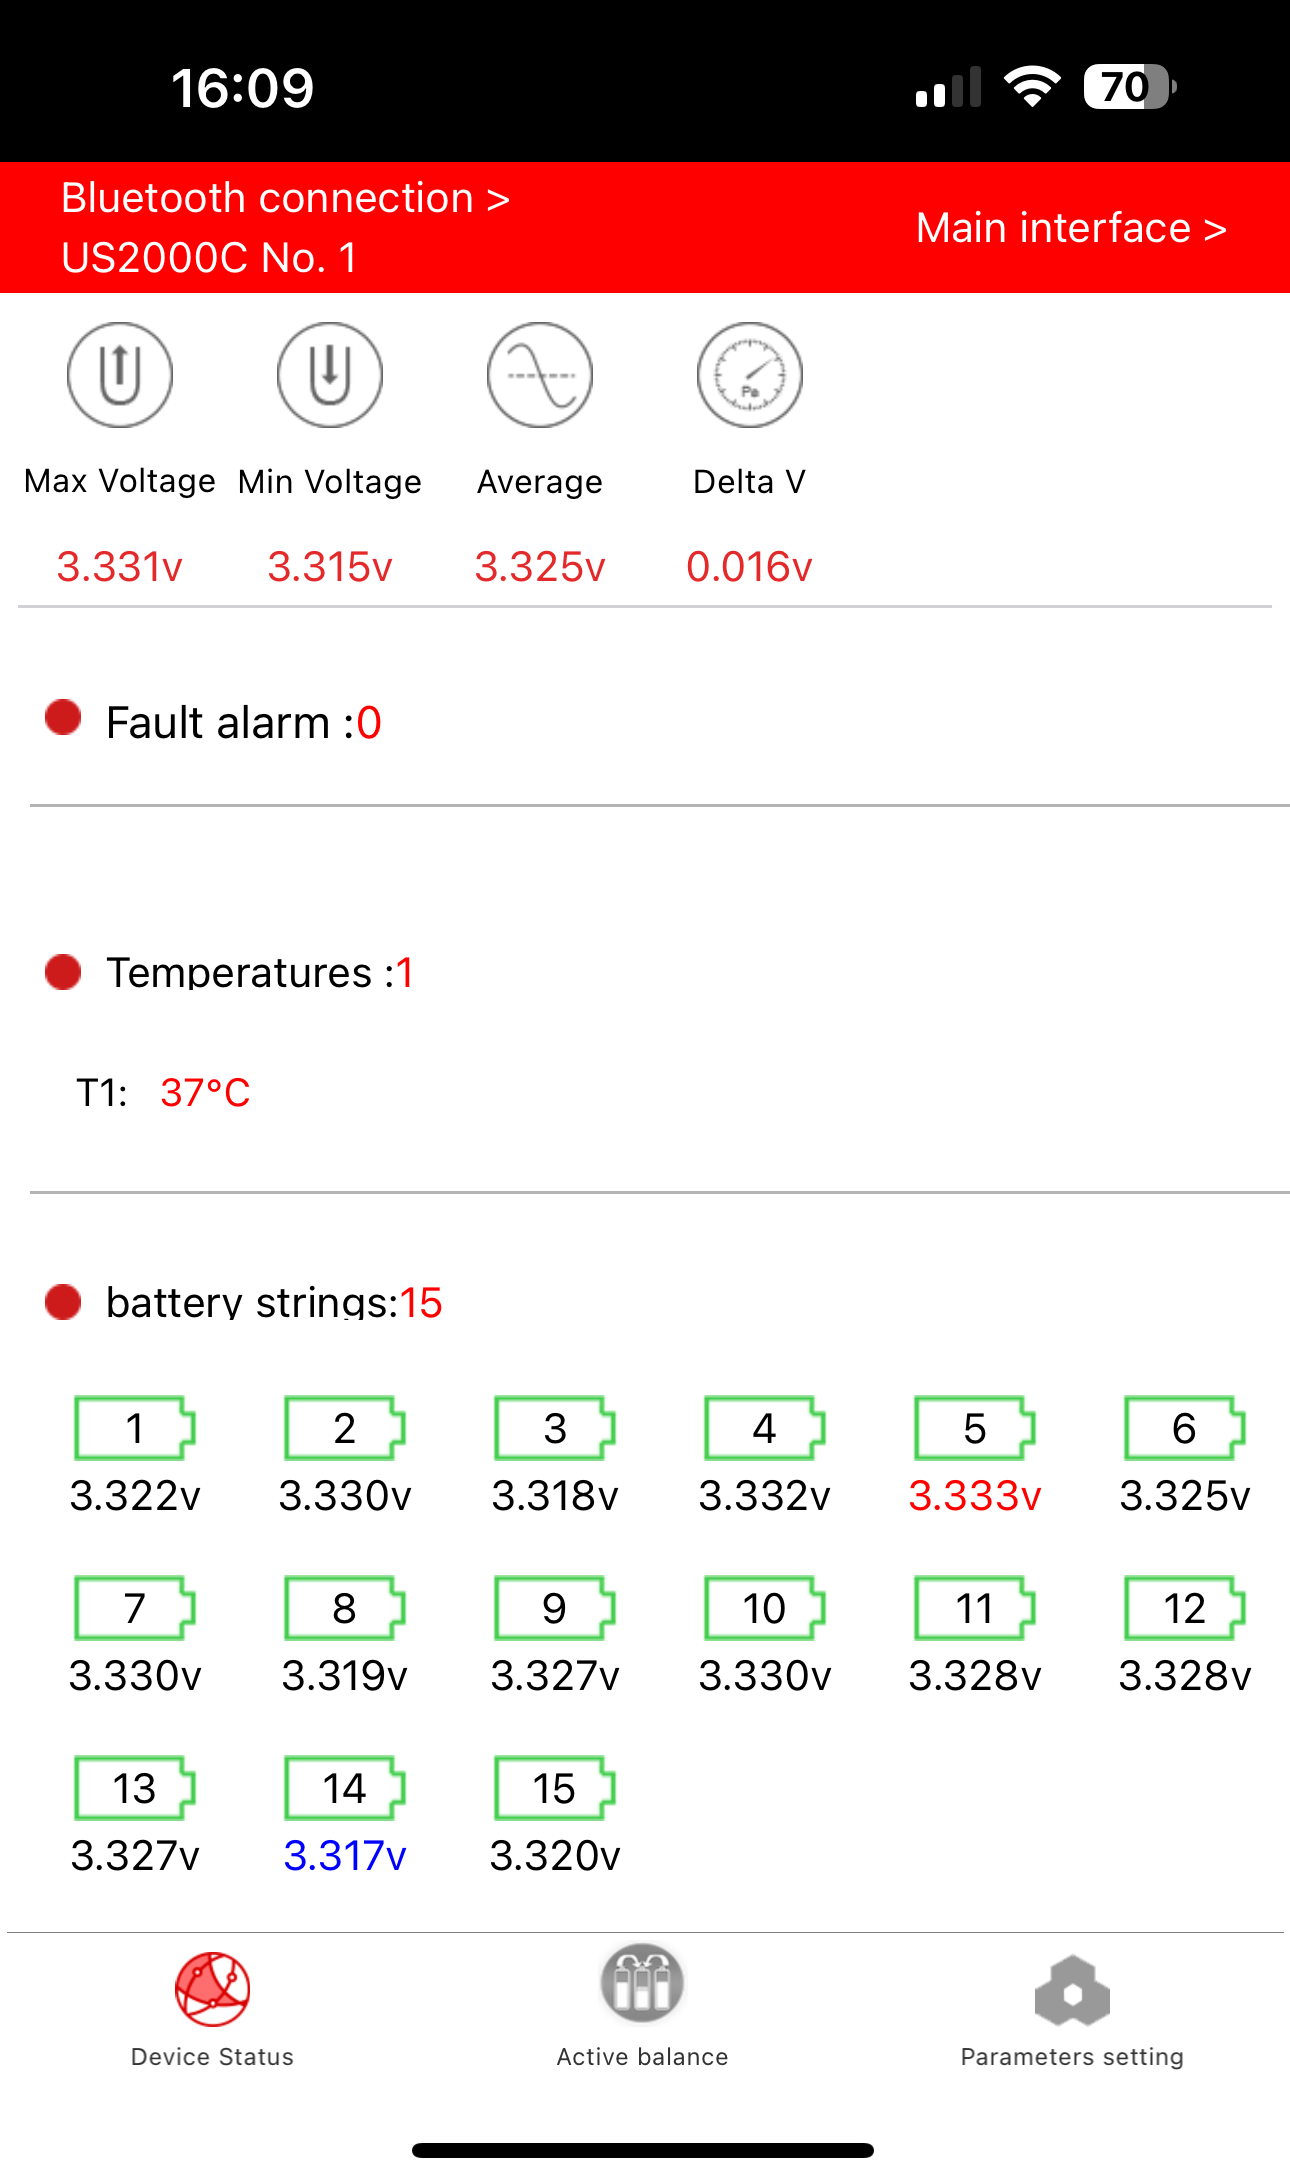Tap battery cell 15 icon

pyautogui.click(x=555, y=1788)
